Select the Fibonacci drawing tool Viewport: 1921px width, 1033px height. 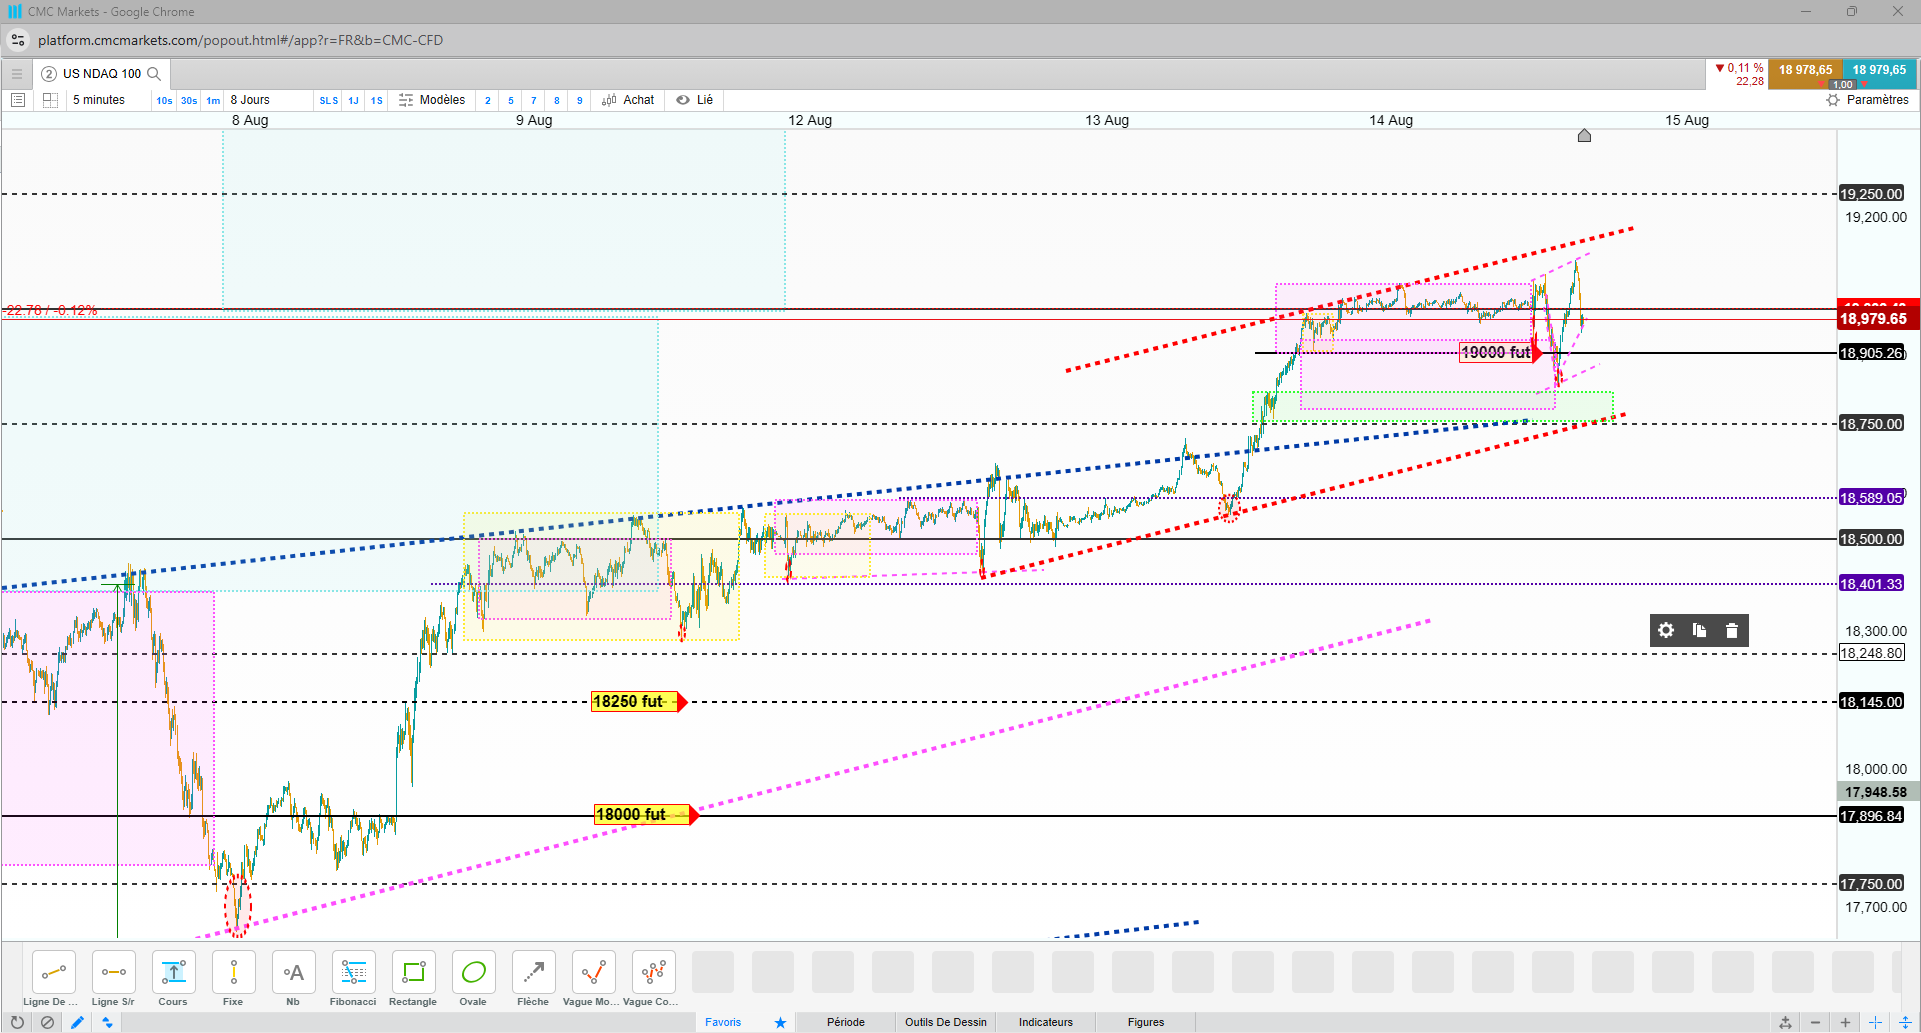pyautogui.click(x=353, y=979)
